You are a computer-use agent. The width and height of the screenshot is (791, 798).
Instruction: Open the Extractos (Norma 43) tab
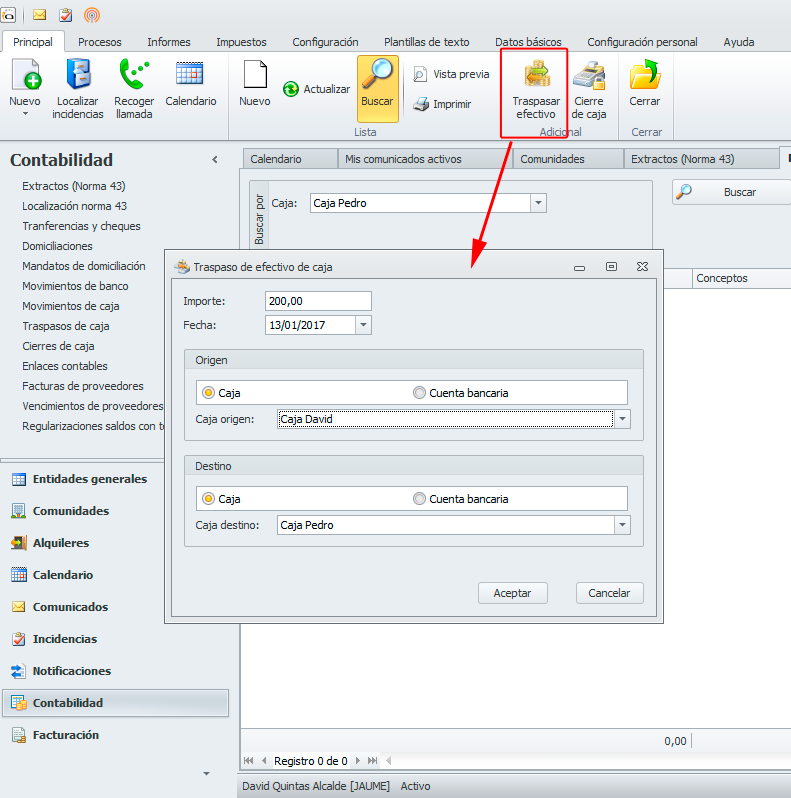click(682, 159)
